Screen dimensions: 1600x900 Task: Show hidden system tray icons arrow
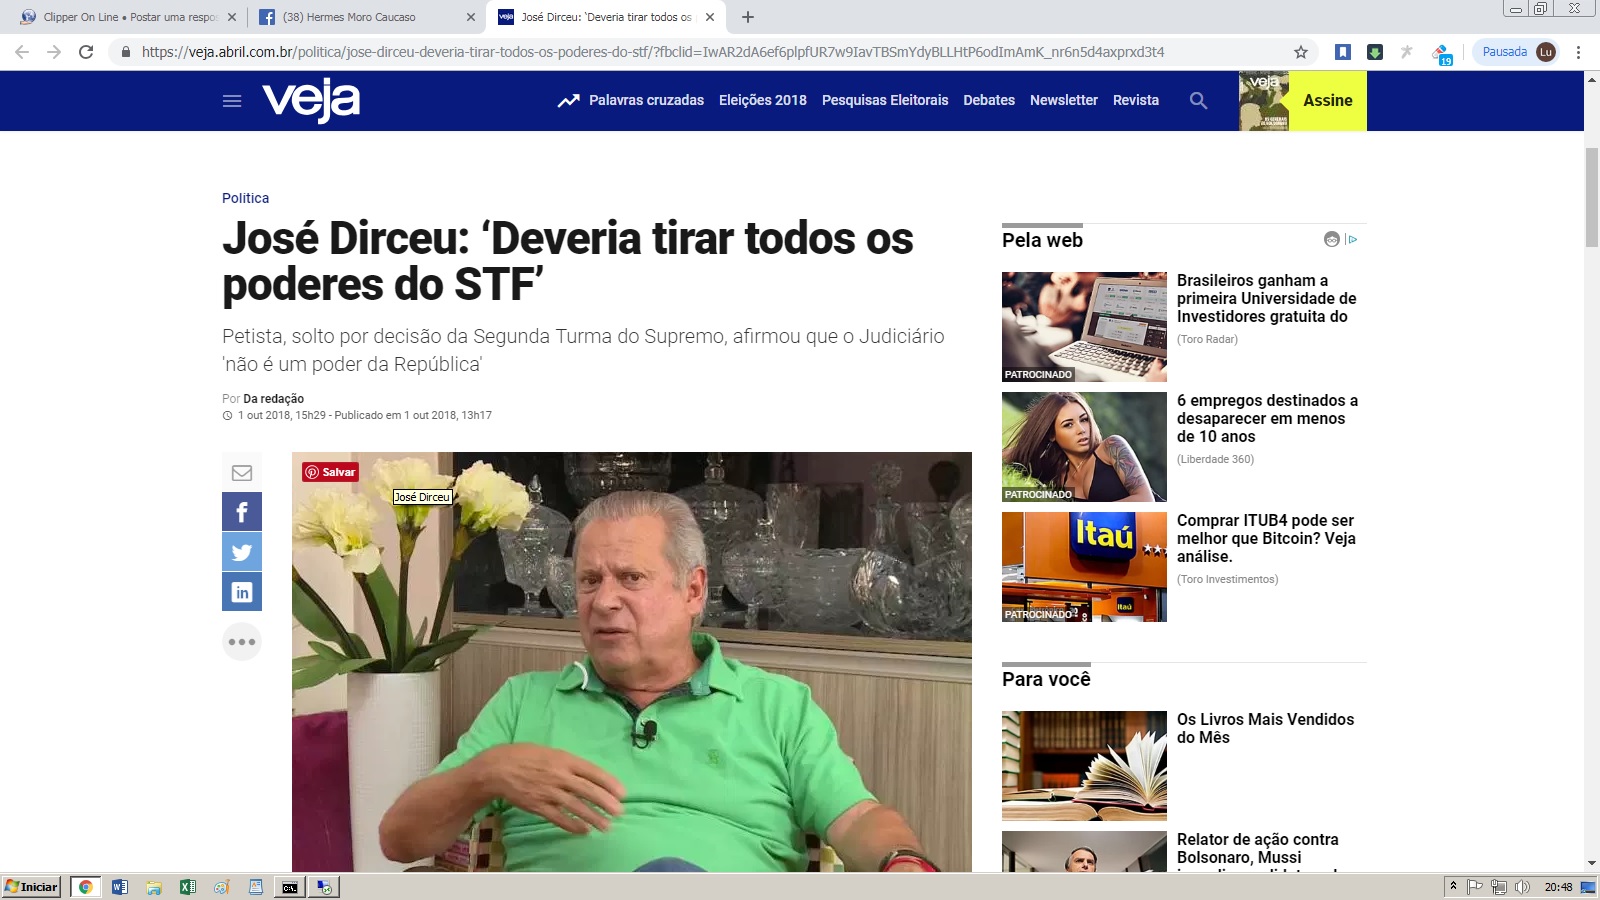[1453, 886]
